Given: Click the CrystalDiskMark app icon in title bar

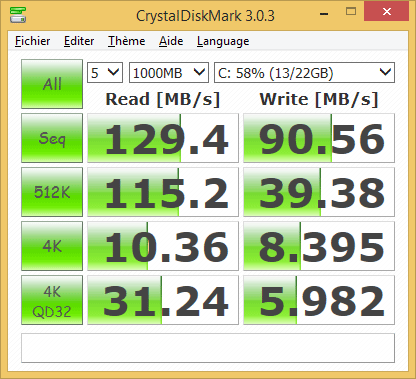Looking at the screenshot, I should pos(18,15).
